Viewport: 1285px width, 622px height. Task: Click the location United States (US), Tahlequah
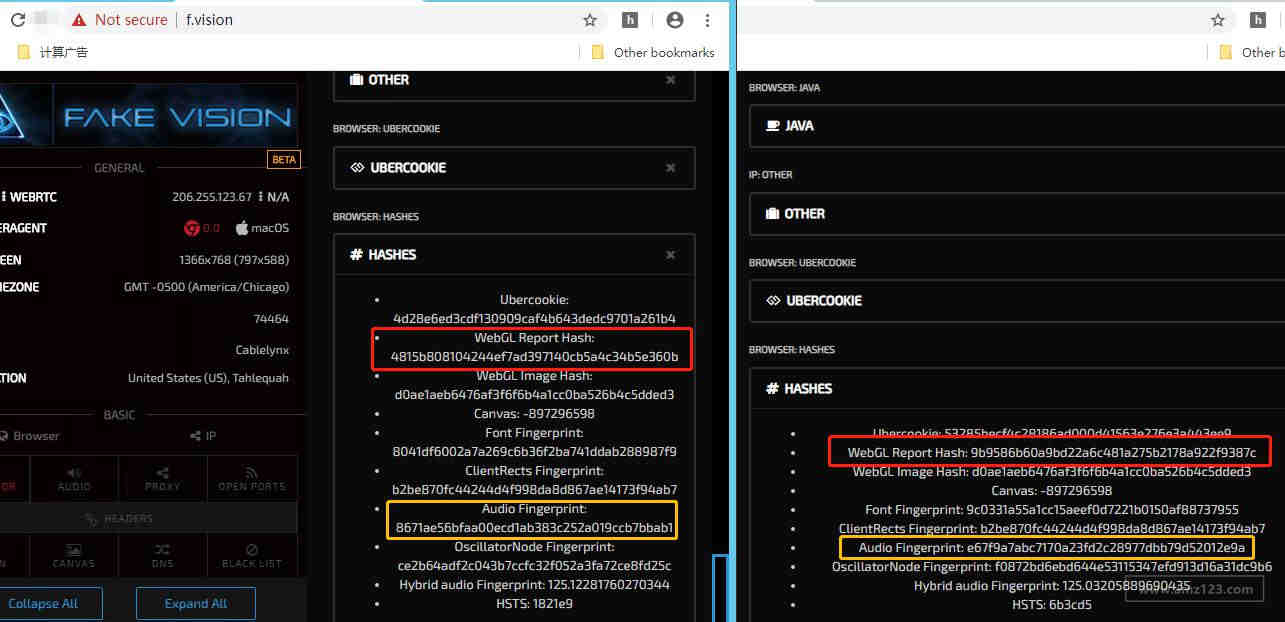(208, 378)
